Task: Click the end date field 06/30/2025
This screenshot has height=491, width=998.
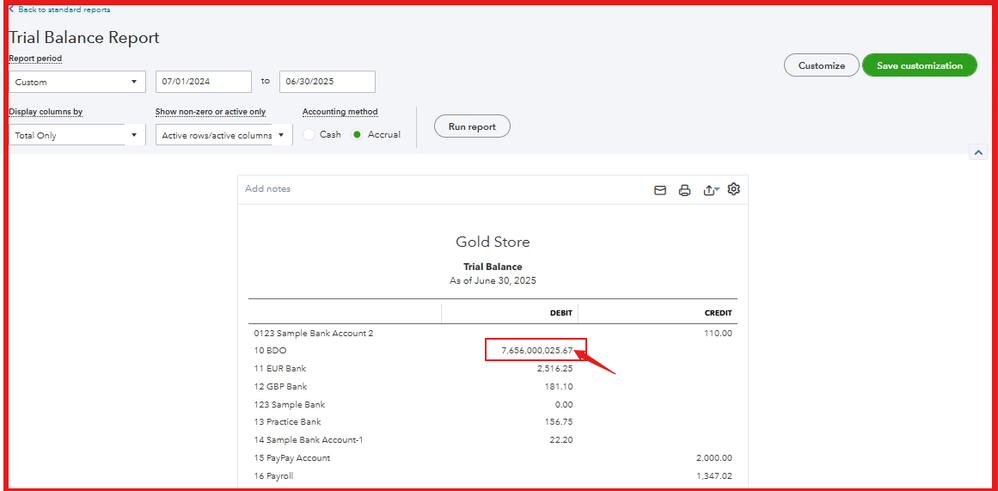Action: 327,82
